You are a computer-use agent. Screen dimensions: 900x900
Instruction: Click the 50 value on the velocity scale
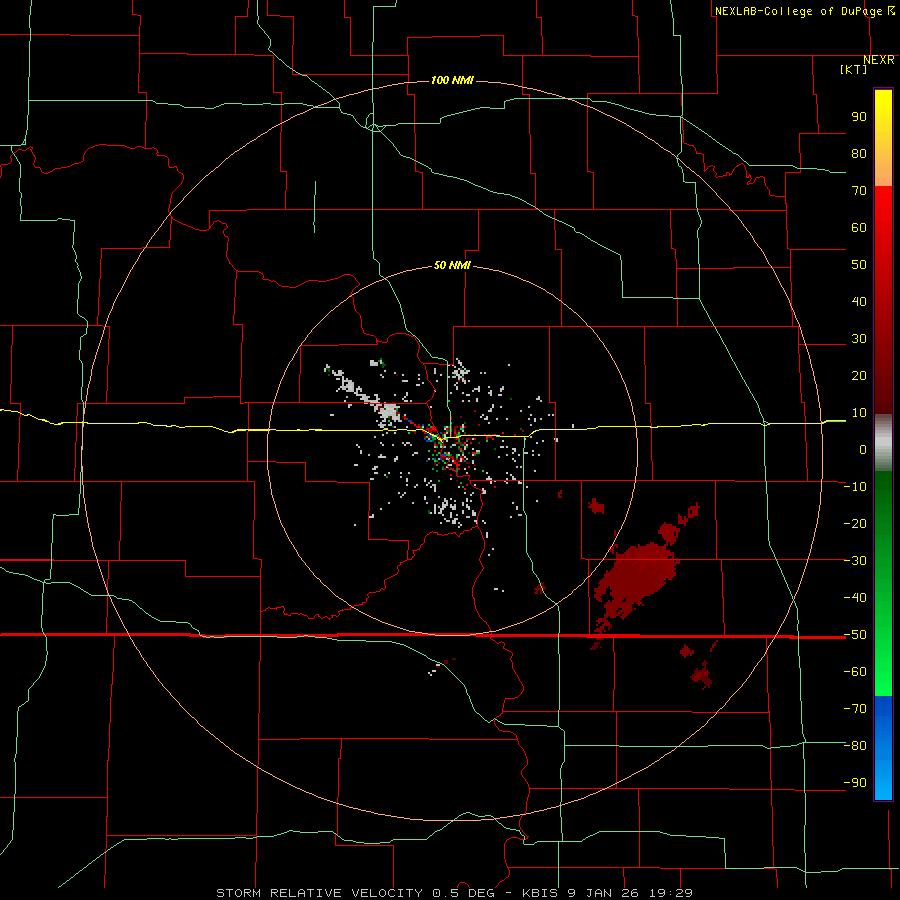(x=859, y=265)
